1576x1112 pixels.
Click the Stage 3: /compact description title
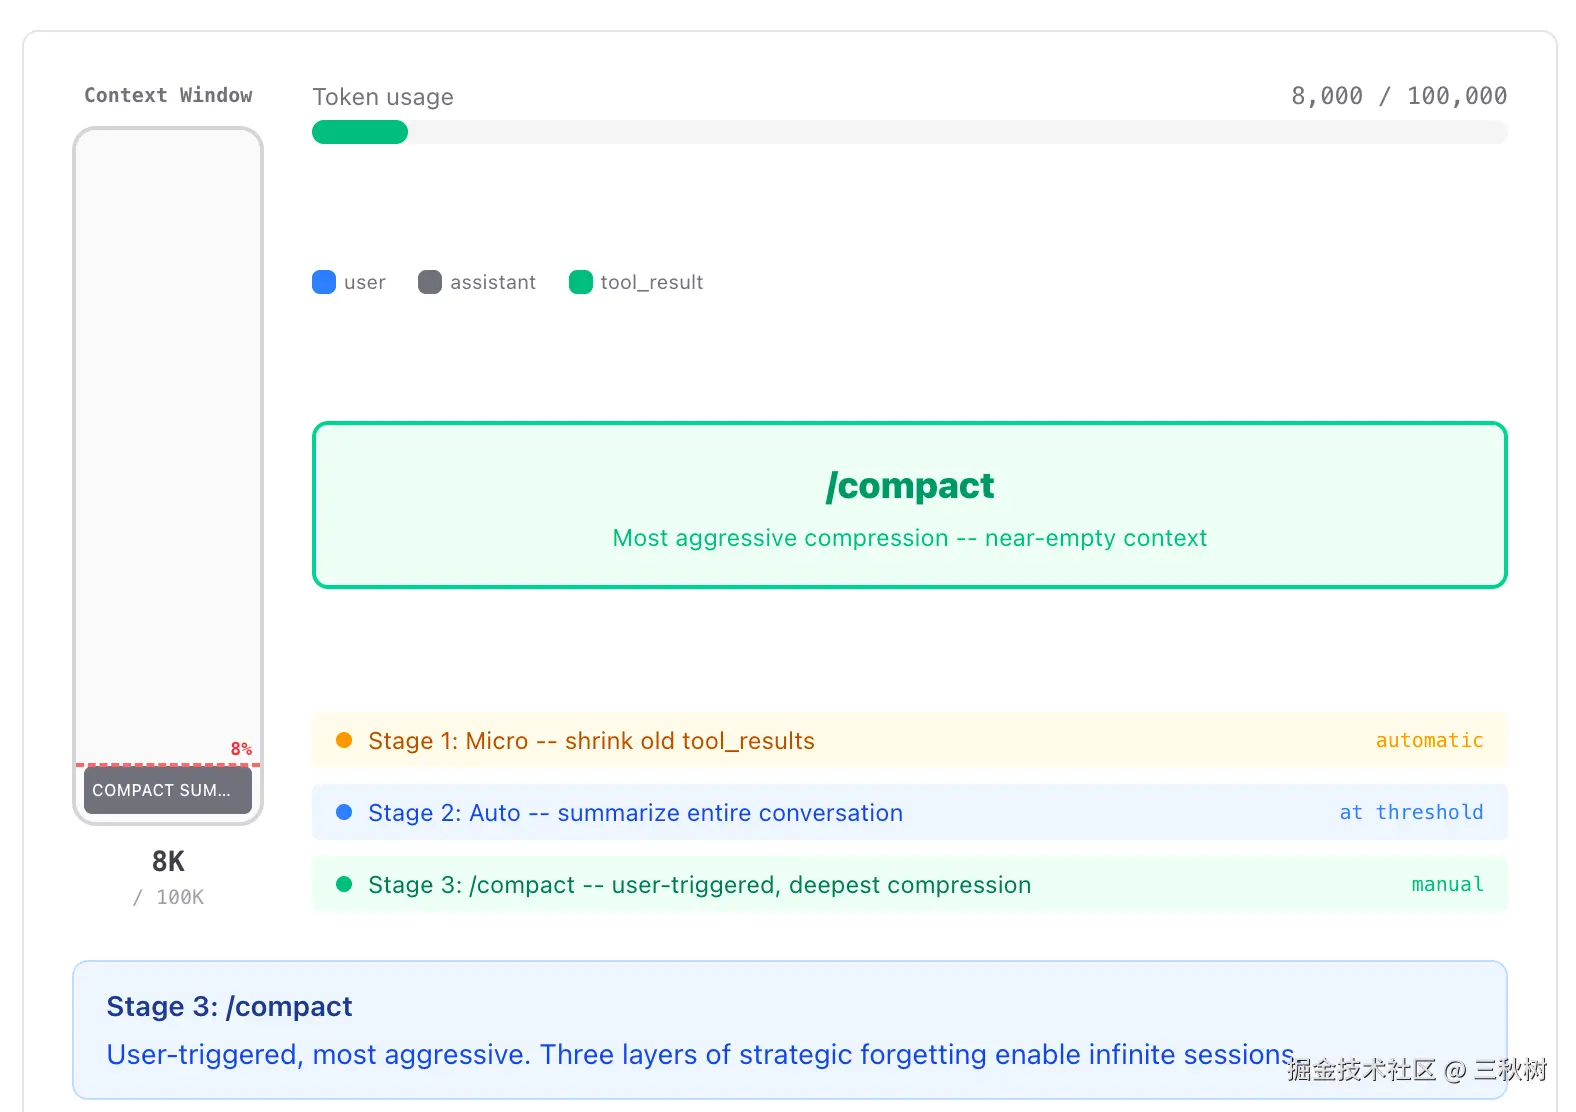[x=229, y=1006]
